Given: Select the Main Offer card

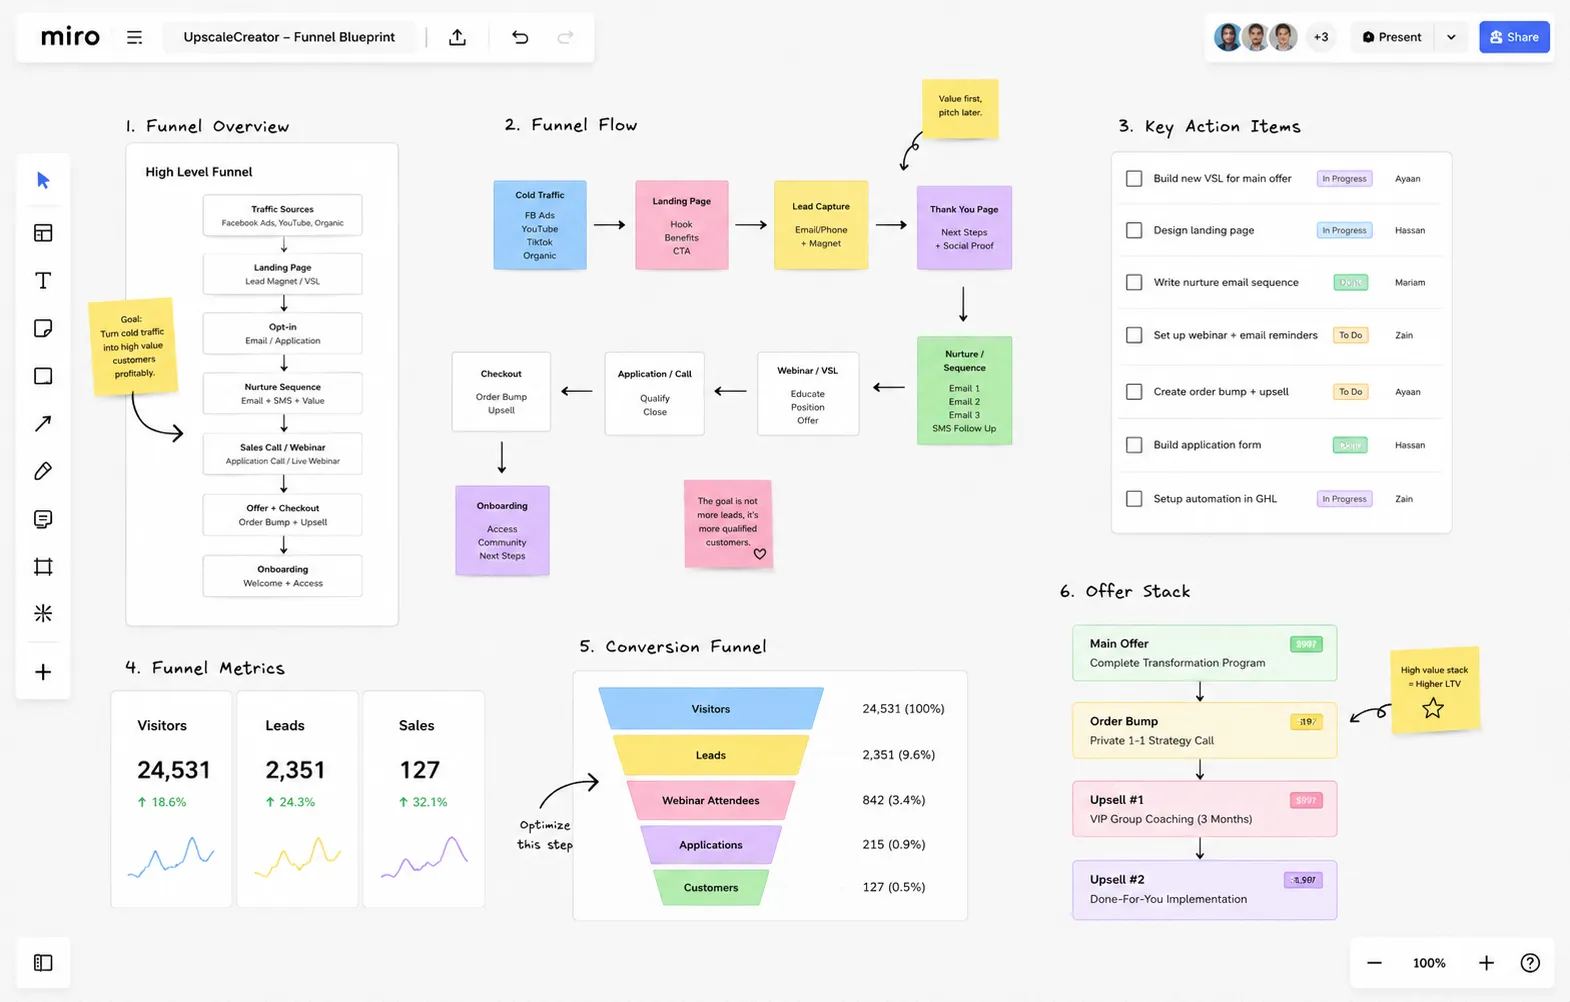Looking at the screenshot, I should coord(1204,653).
